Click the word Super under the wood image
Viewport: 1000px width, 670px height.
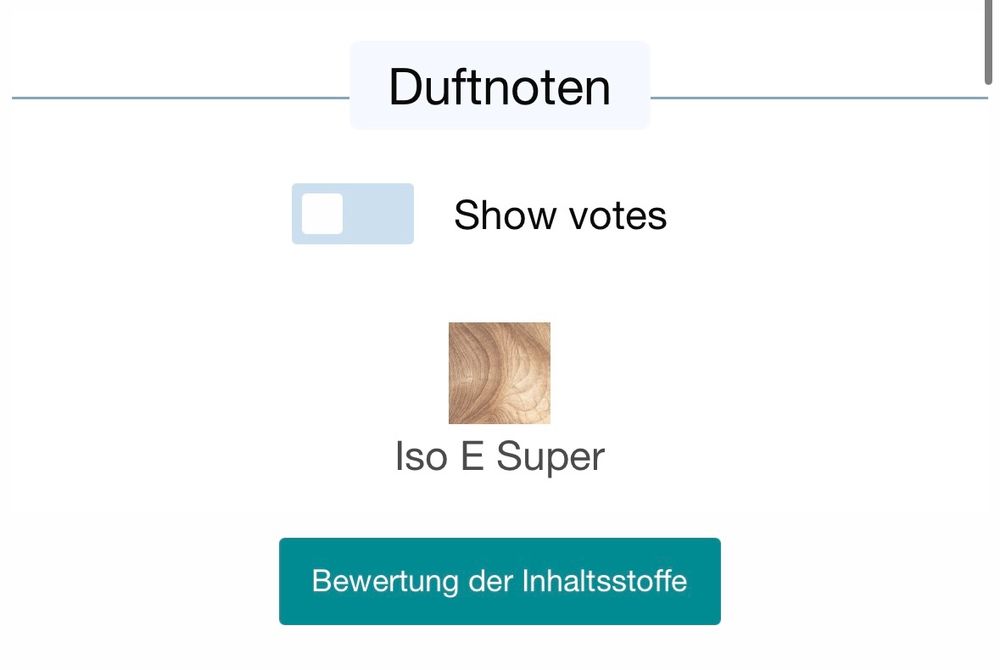coord(550,456)
